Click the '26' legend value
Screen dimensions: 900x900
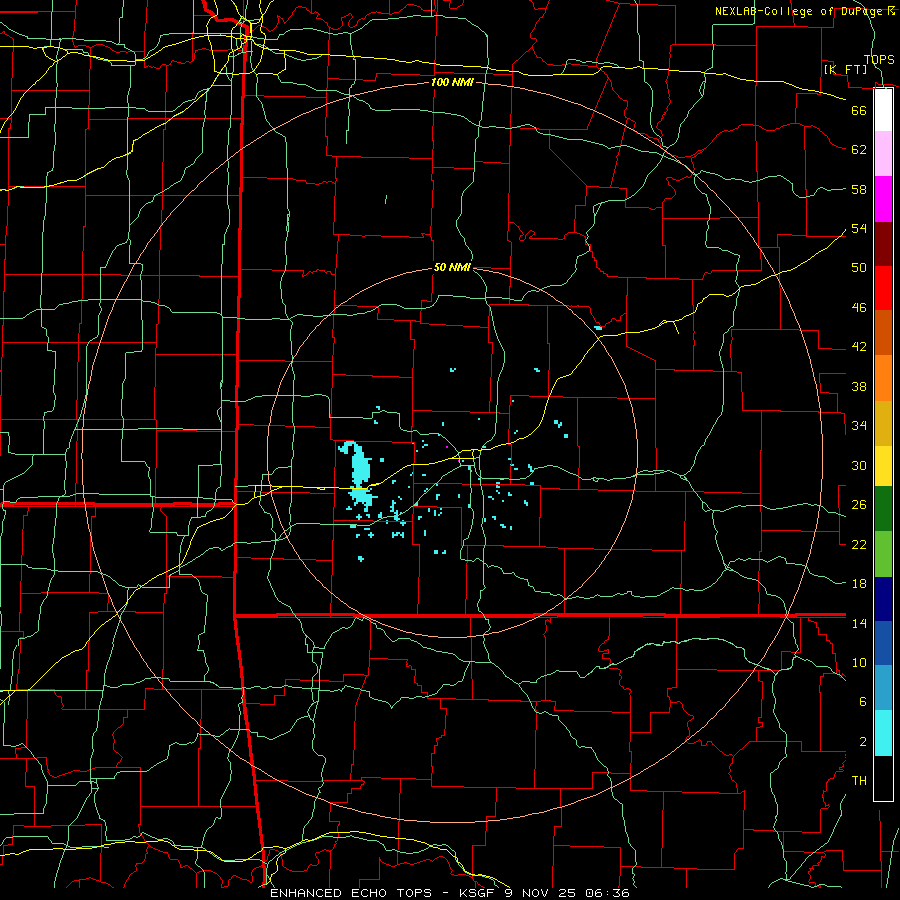(859, 505)
